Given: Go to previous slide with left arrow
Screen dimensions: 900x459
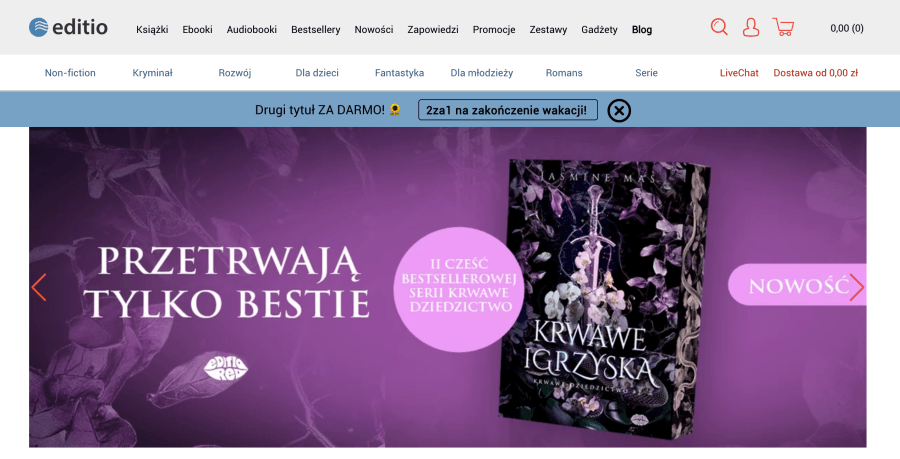Looking at the screenshot, I should pos(39,287).
